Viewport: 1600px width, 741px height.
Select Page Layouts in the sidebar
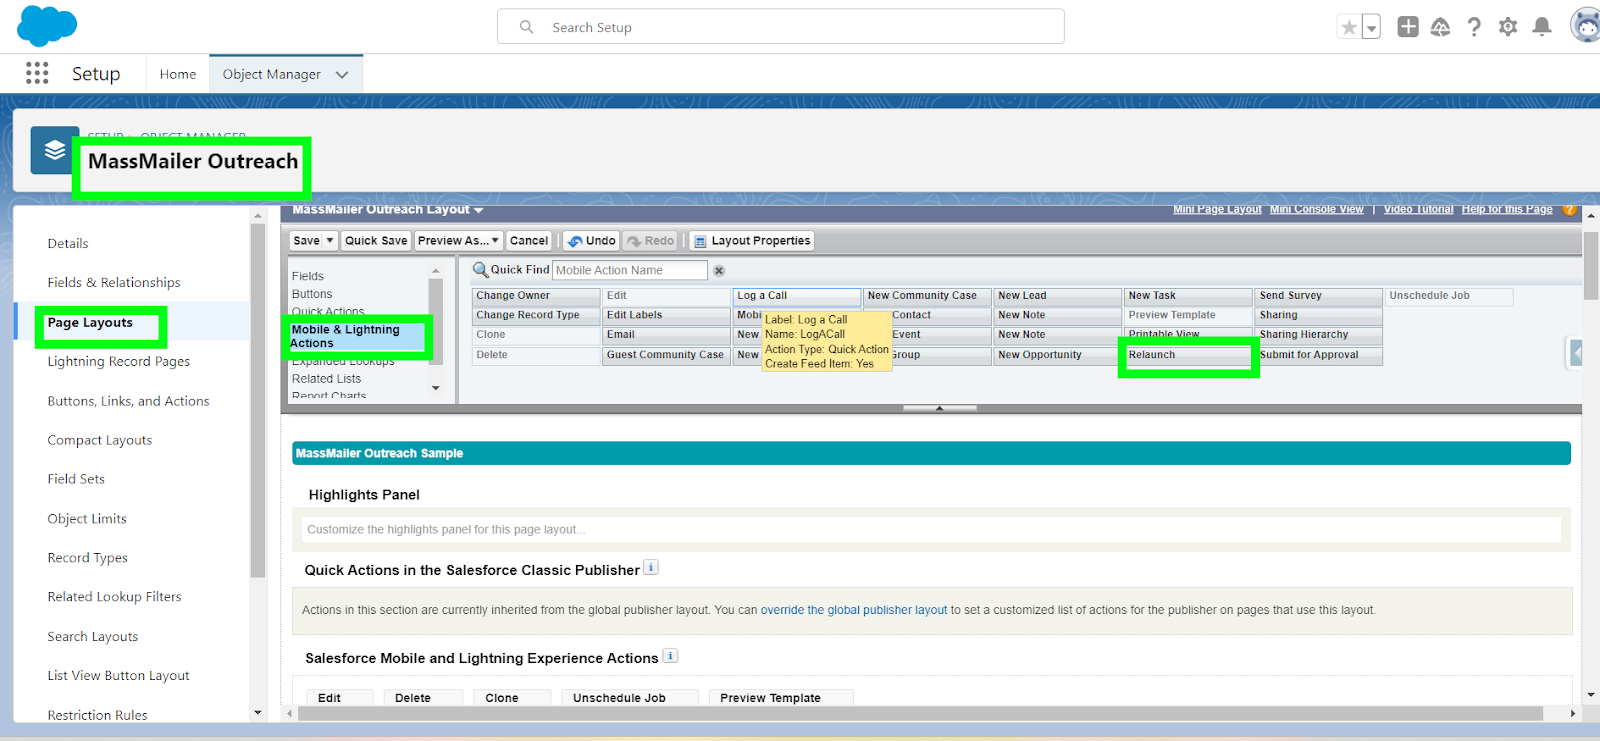point(90,322)
